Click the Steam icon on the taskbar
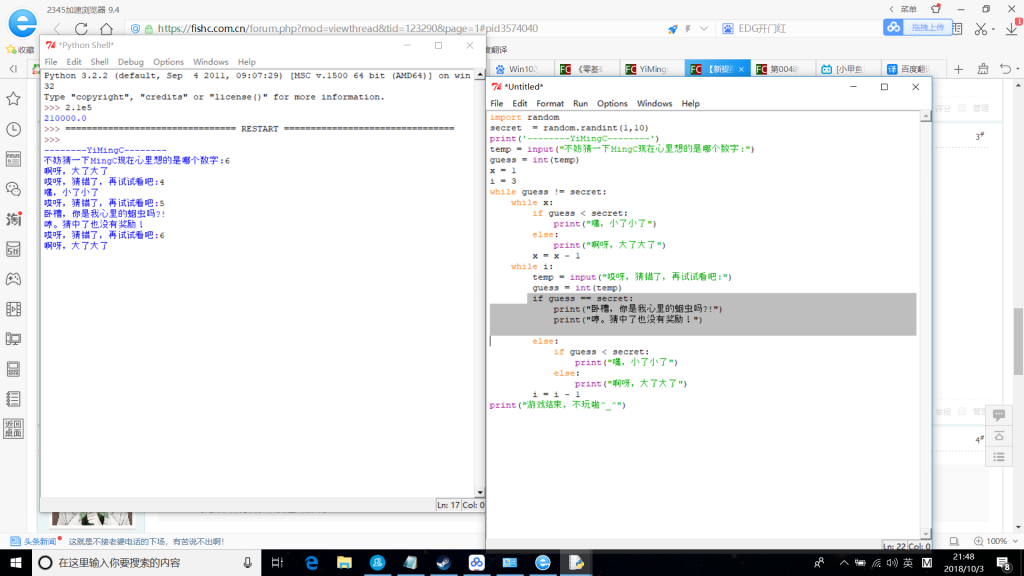 (443, 562)
